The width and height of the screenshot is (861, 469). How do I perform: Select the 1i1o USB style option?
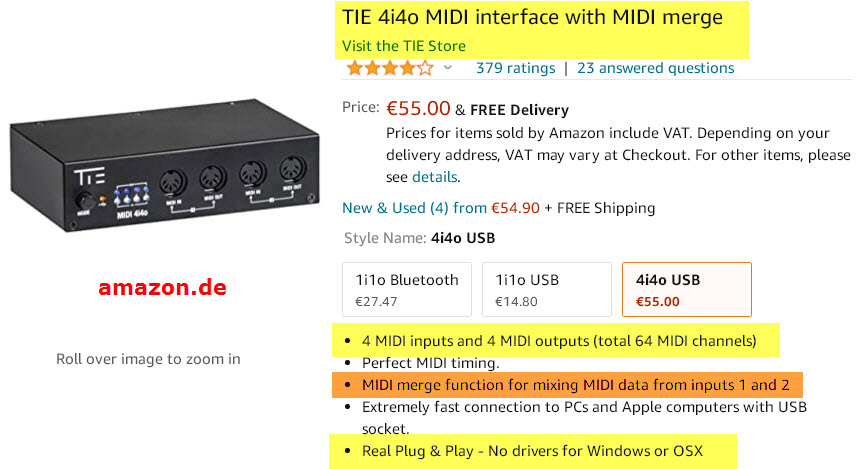pos(546,289)
